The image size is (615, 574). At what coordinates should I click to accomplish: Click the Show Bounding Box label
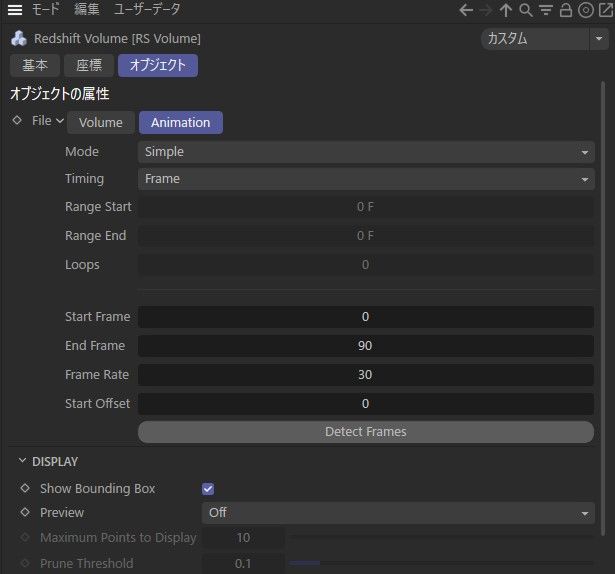click(98, 488)
